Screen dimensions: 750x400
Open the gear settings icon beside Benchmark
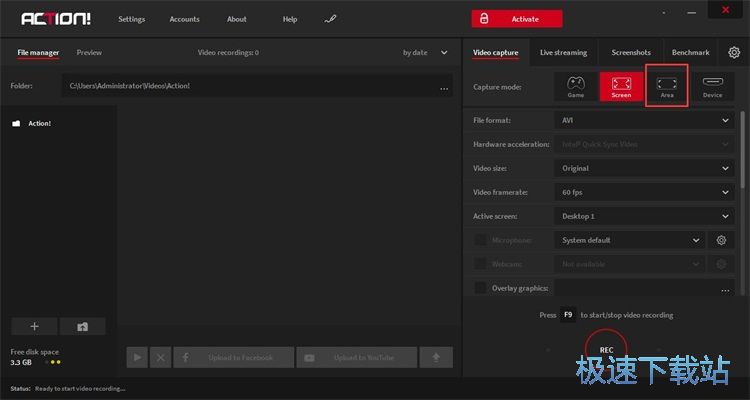pyautogui.click(x=734, y=53)
